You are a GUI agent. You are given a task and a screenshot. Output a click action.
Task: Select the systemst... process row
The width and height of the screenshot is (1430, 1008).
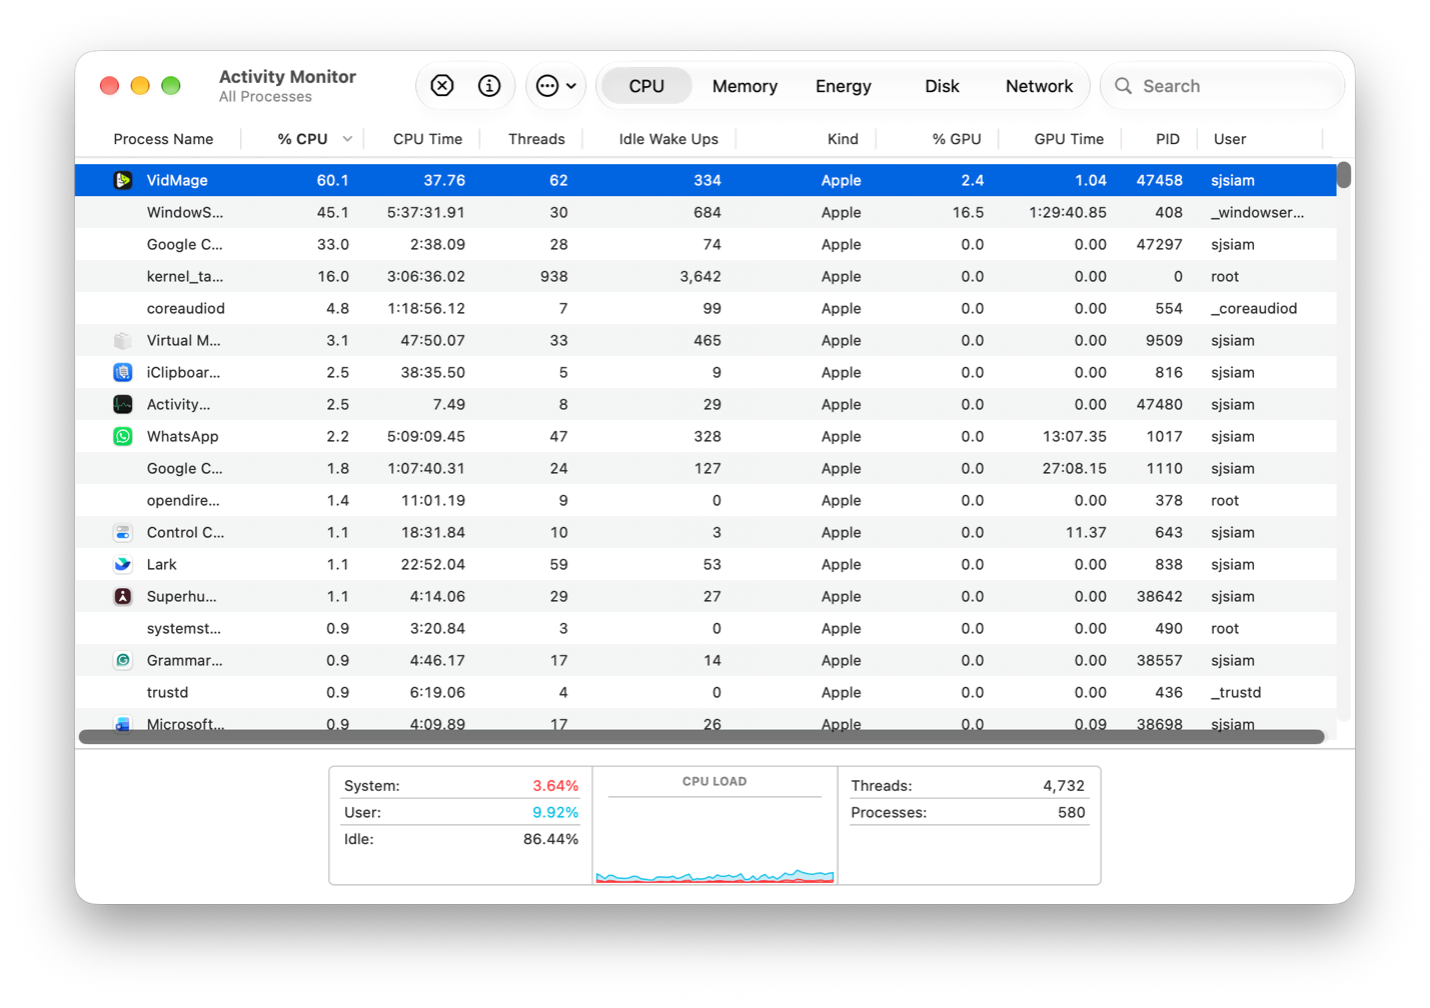(706, 628)
